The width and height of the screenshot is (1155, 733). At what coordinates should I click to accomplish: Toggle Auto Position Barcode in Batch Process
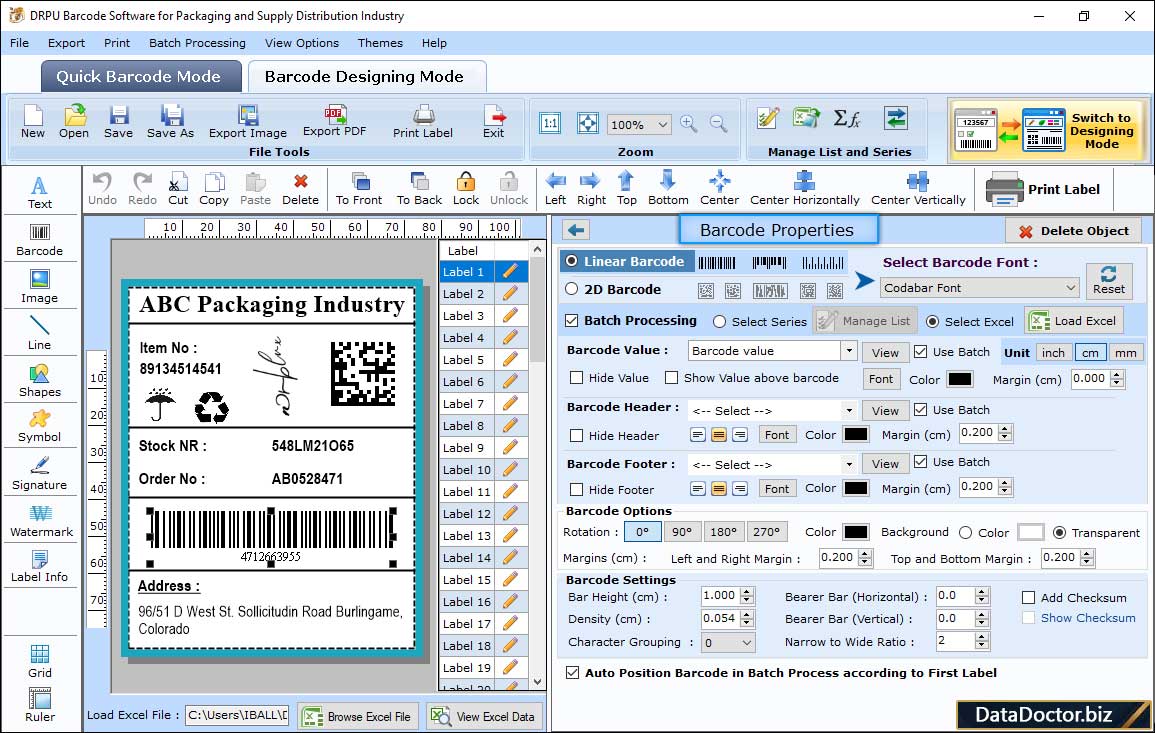[572, 673]
